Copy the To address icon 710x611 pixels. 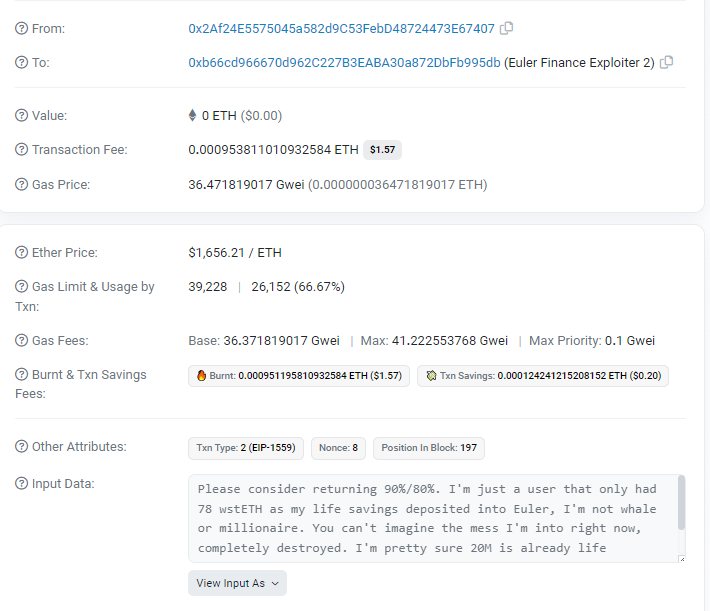[667, 62]
